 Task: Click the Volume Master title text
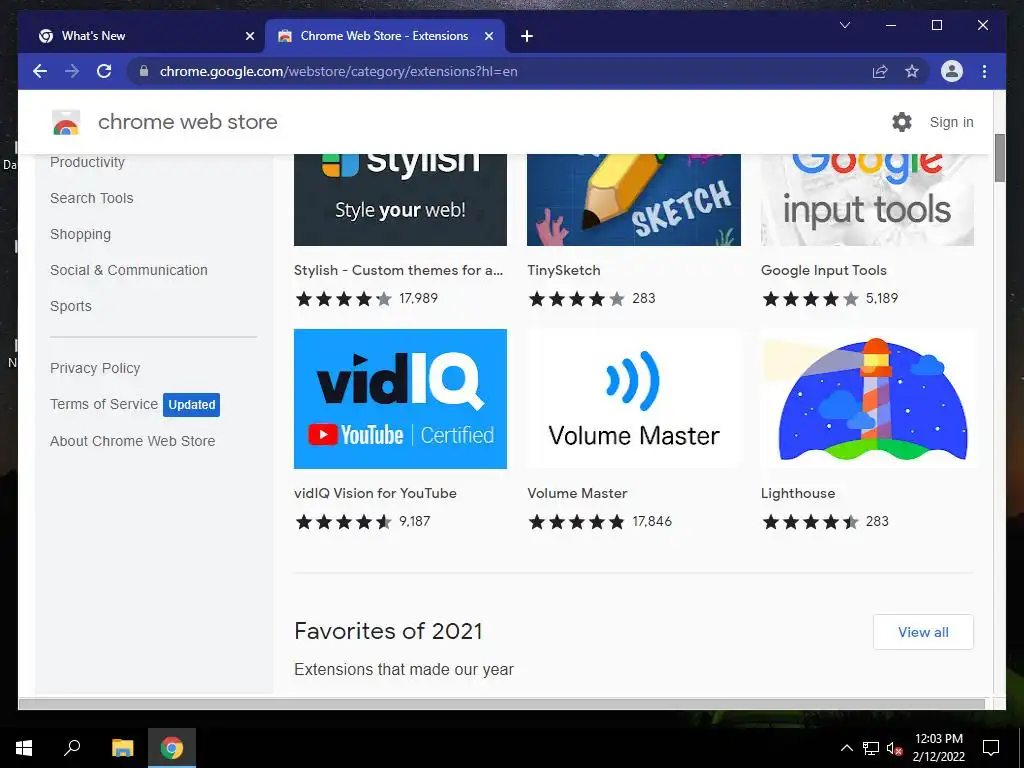[x=577, y=493]
